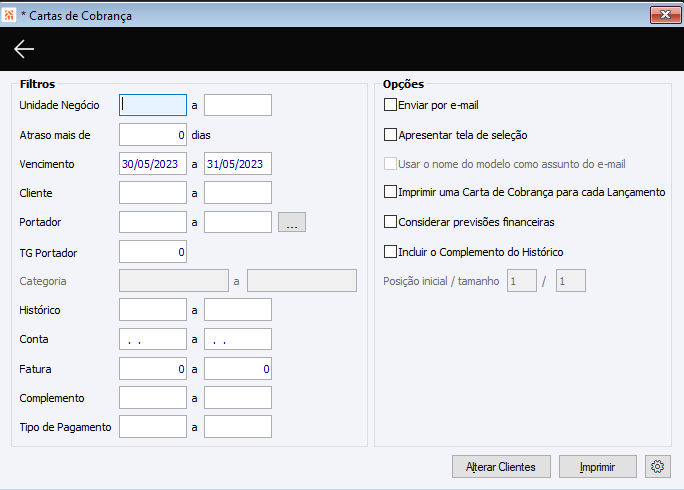Toggle Apresentar tela de seleção option
The width and height of the screenshot is (684, 490).
391,134
